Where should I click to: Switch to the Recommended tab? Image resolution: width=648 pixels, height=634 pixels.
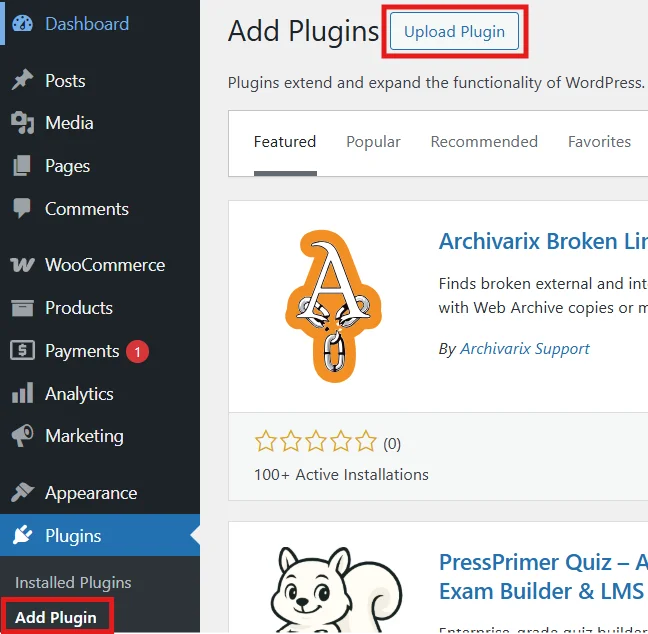click(x=484, y=142)
